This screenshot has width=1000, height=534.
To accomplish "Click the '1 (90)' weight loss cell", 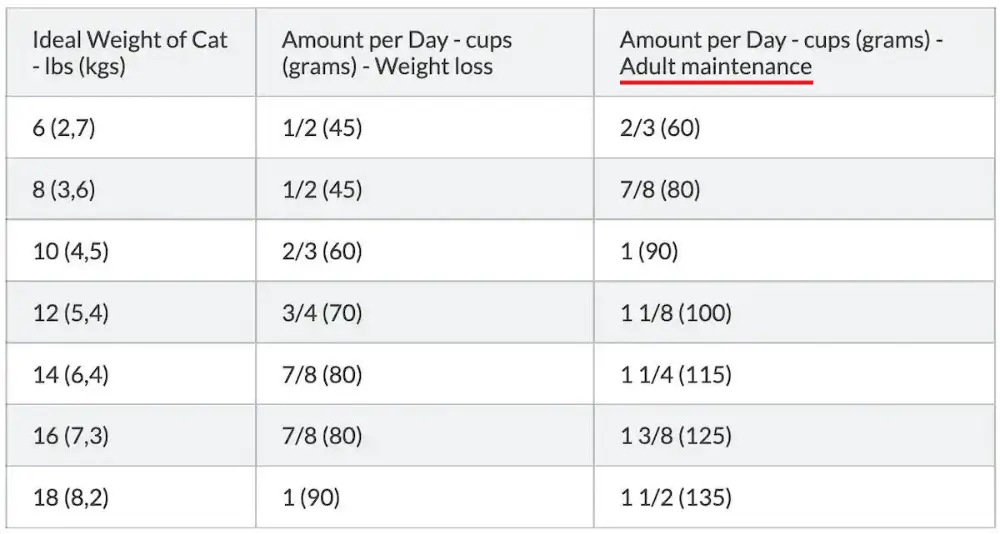I will tap(311, 497).
